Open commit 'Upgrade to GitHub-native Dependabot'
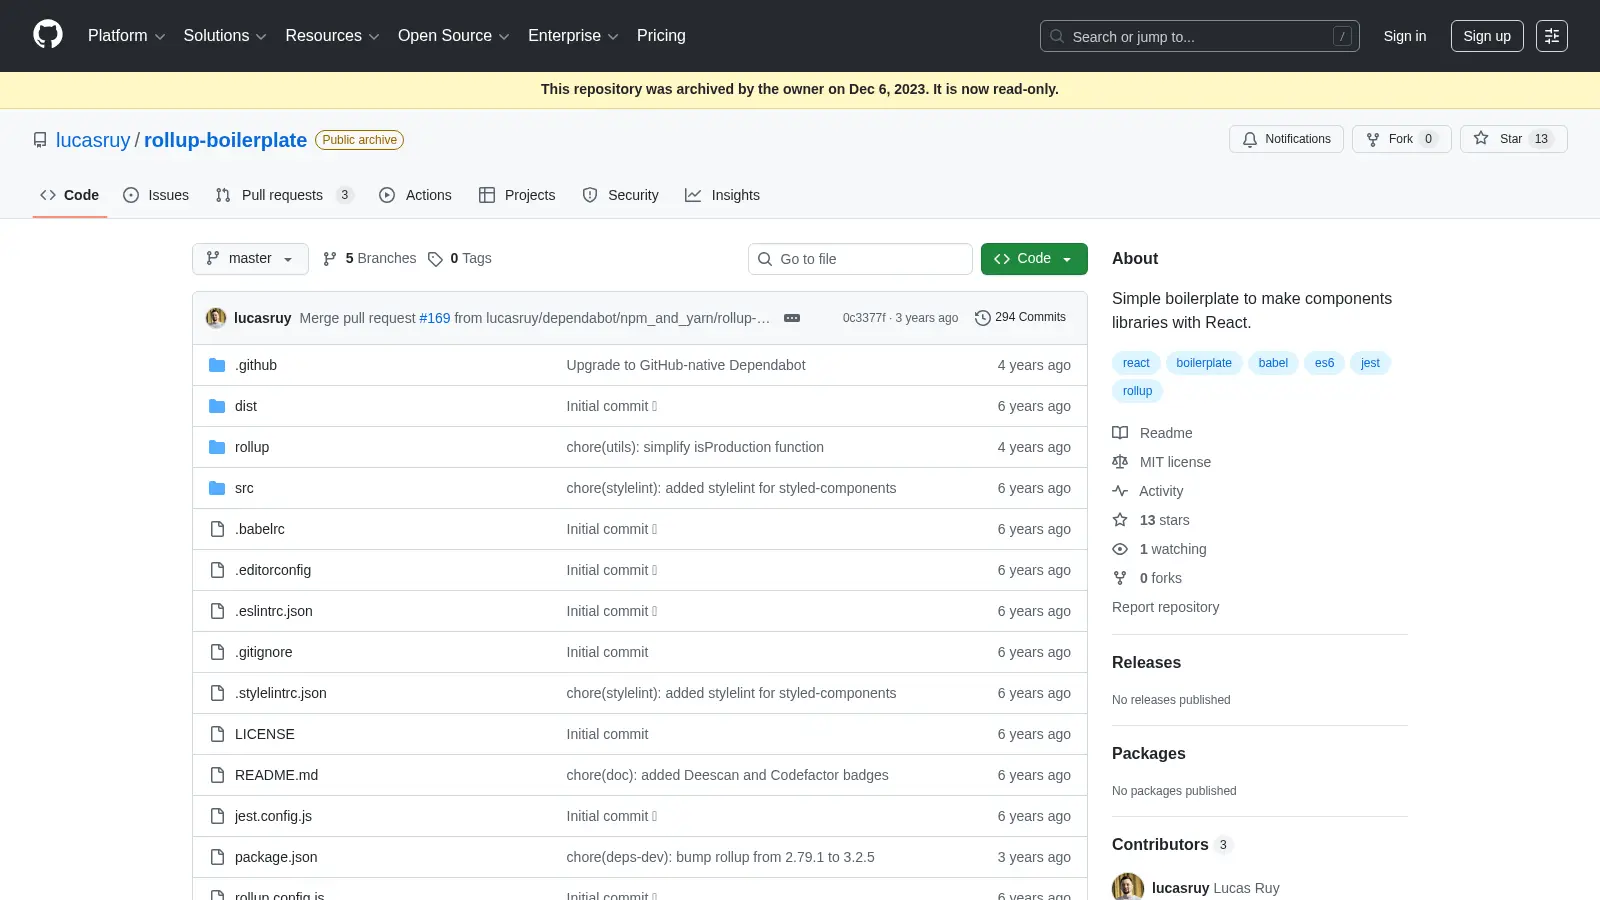This screenshot has height=900, width=1600. tap(685, 365)
